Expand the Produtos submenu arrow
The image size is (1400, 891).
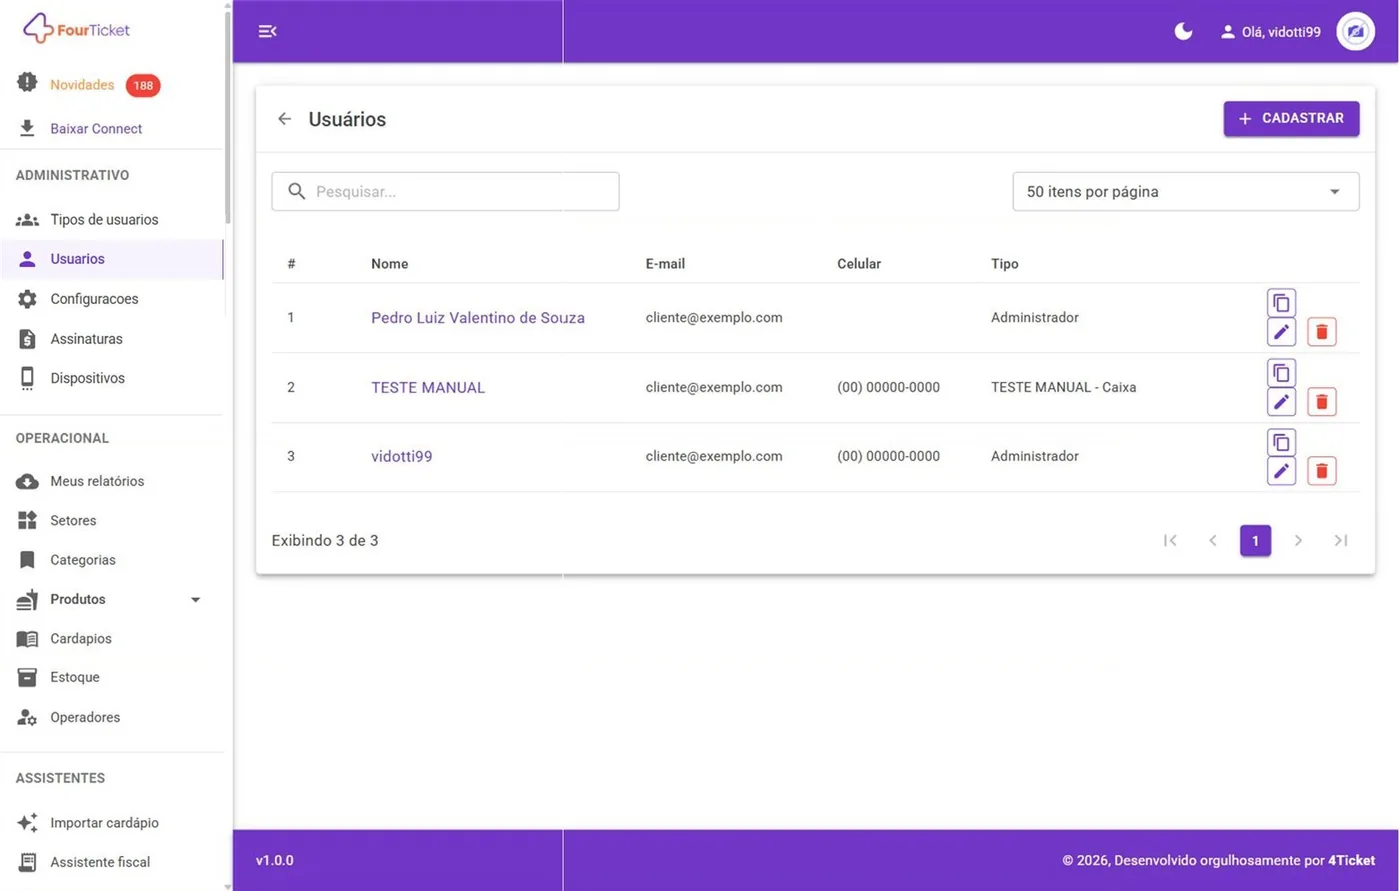195,600
